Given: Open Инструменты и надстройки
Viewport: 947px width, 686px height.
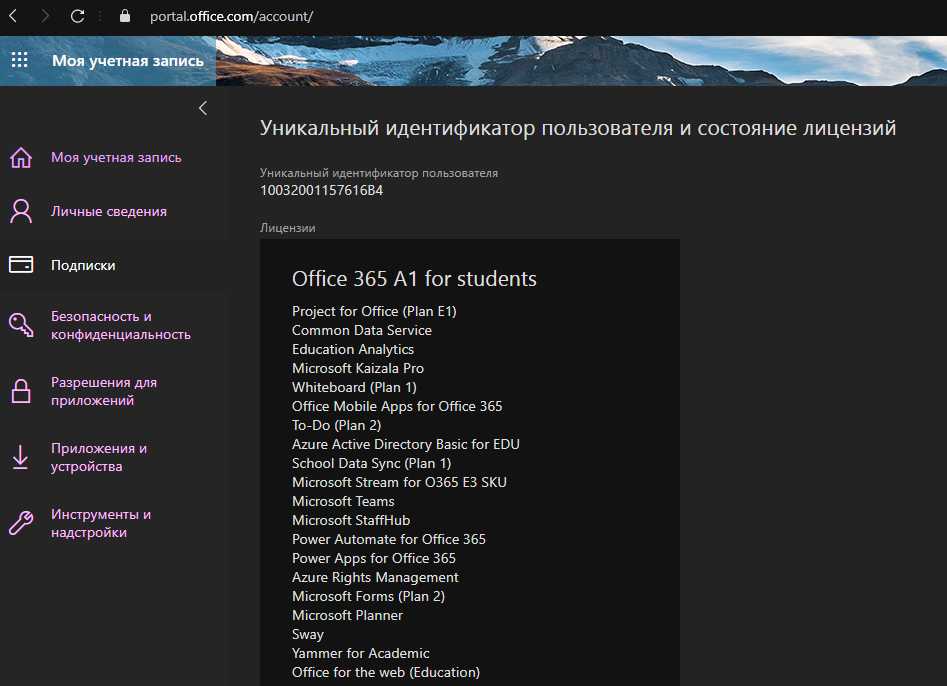Looking at the screenshot, I should point(101,523).
